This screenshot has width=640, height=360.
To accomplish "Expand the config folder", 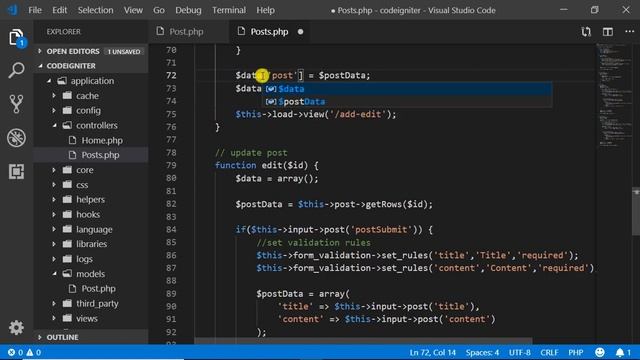I will coord(91,111).
